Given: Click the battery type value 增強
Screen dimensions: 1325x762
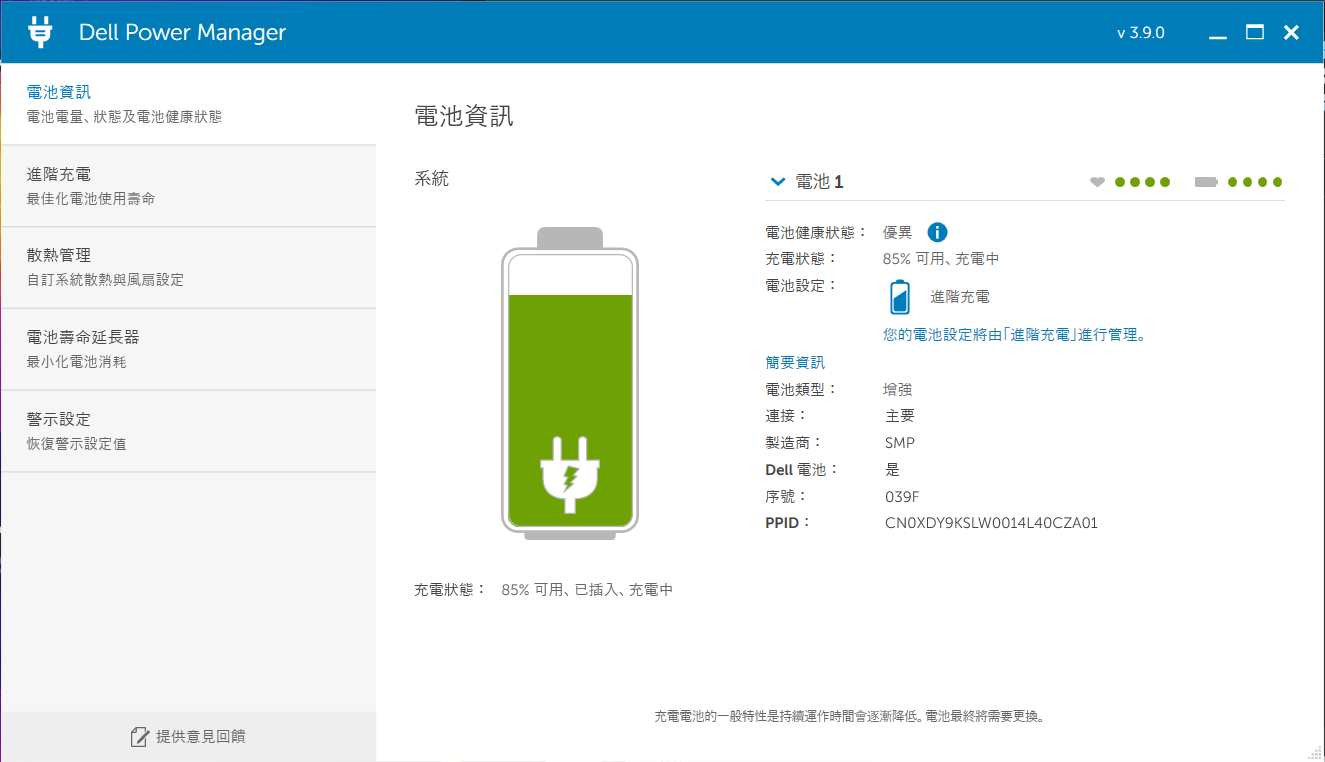Looking at the screenshot, I should (897, 389).
